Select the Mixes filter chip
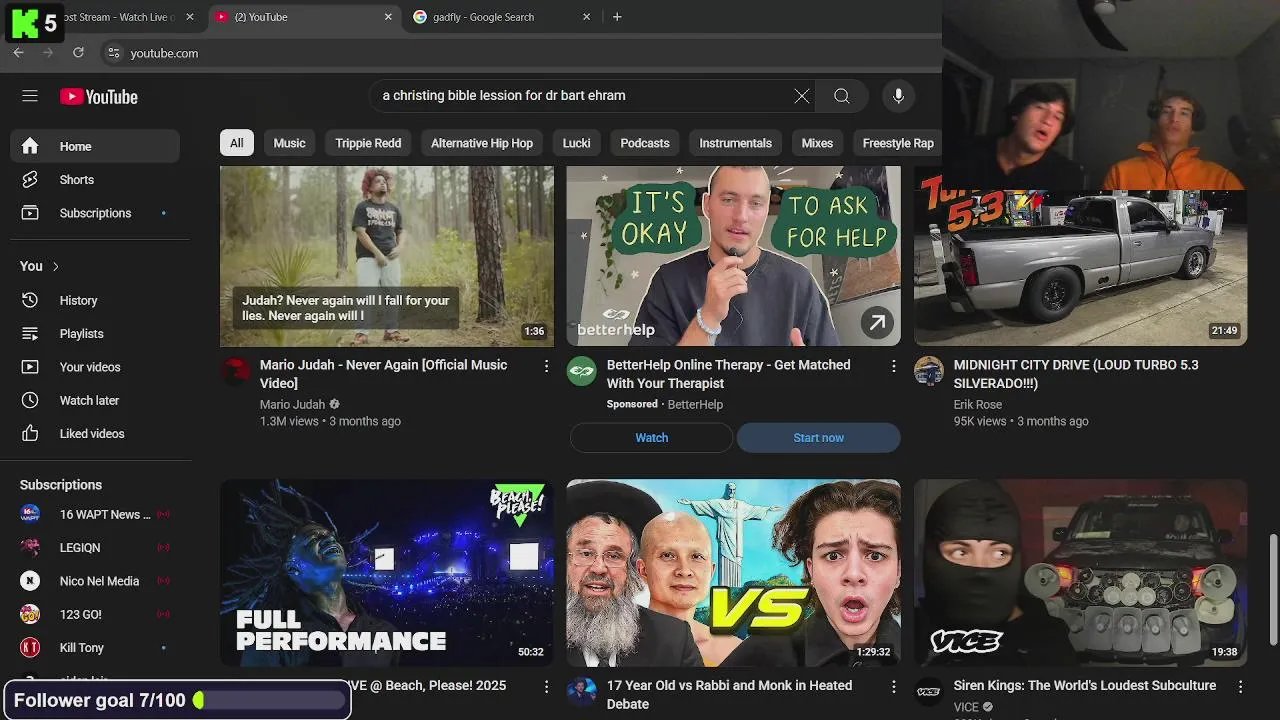Screen dimensions: 1280x720 coord(817,143)
